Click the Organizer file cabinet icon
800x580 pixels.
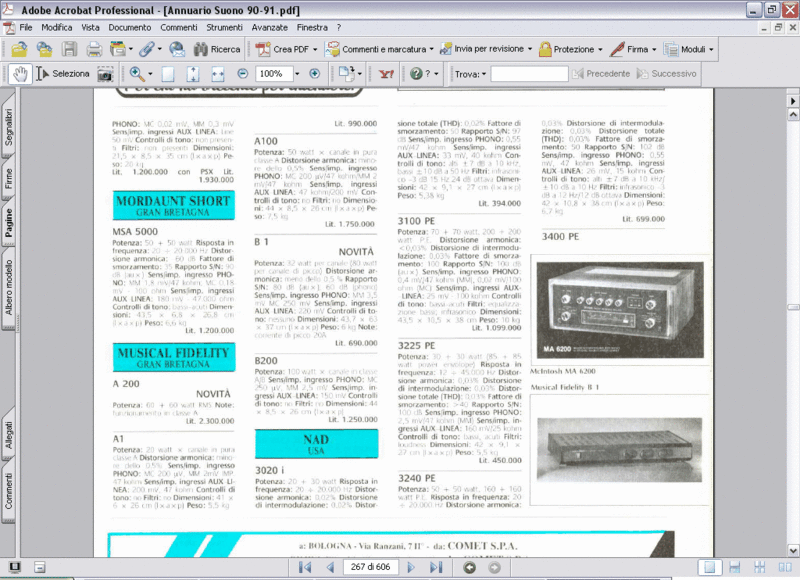(x=118, y=49)
